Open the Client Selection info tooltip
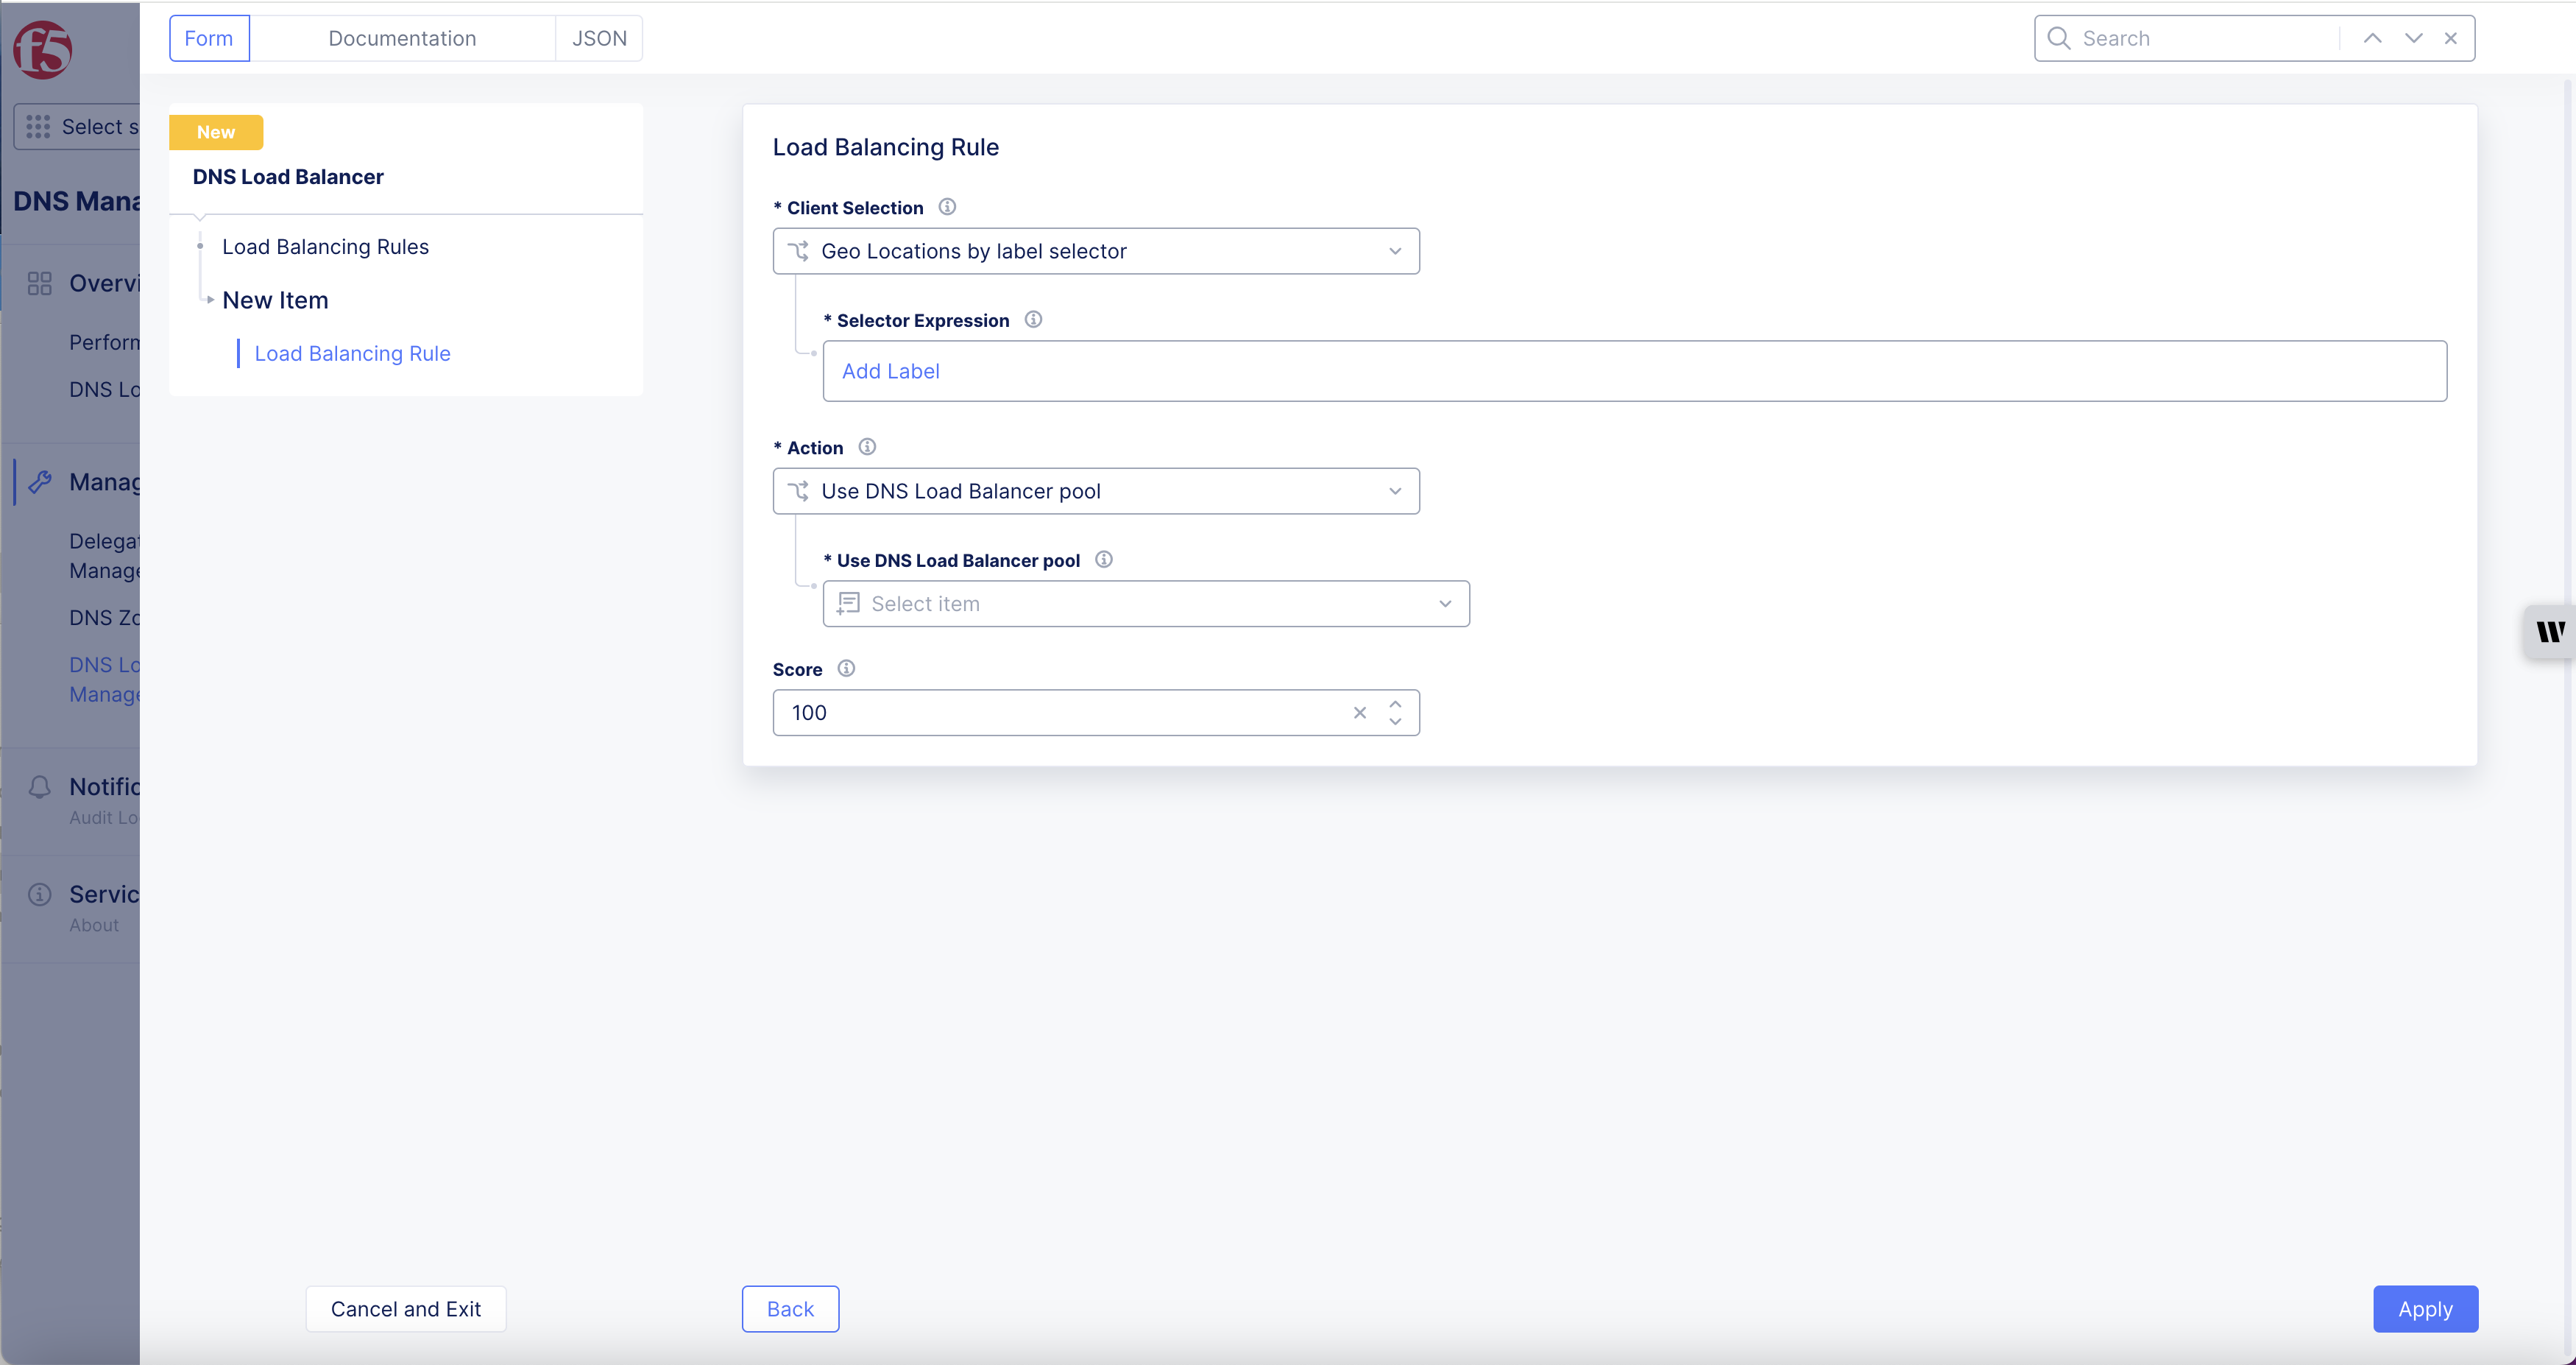 tap(947, 207)
